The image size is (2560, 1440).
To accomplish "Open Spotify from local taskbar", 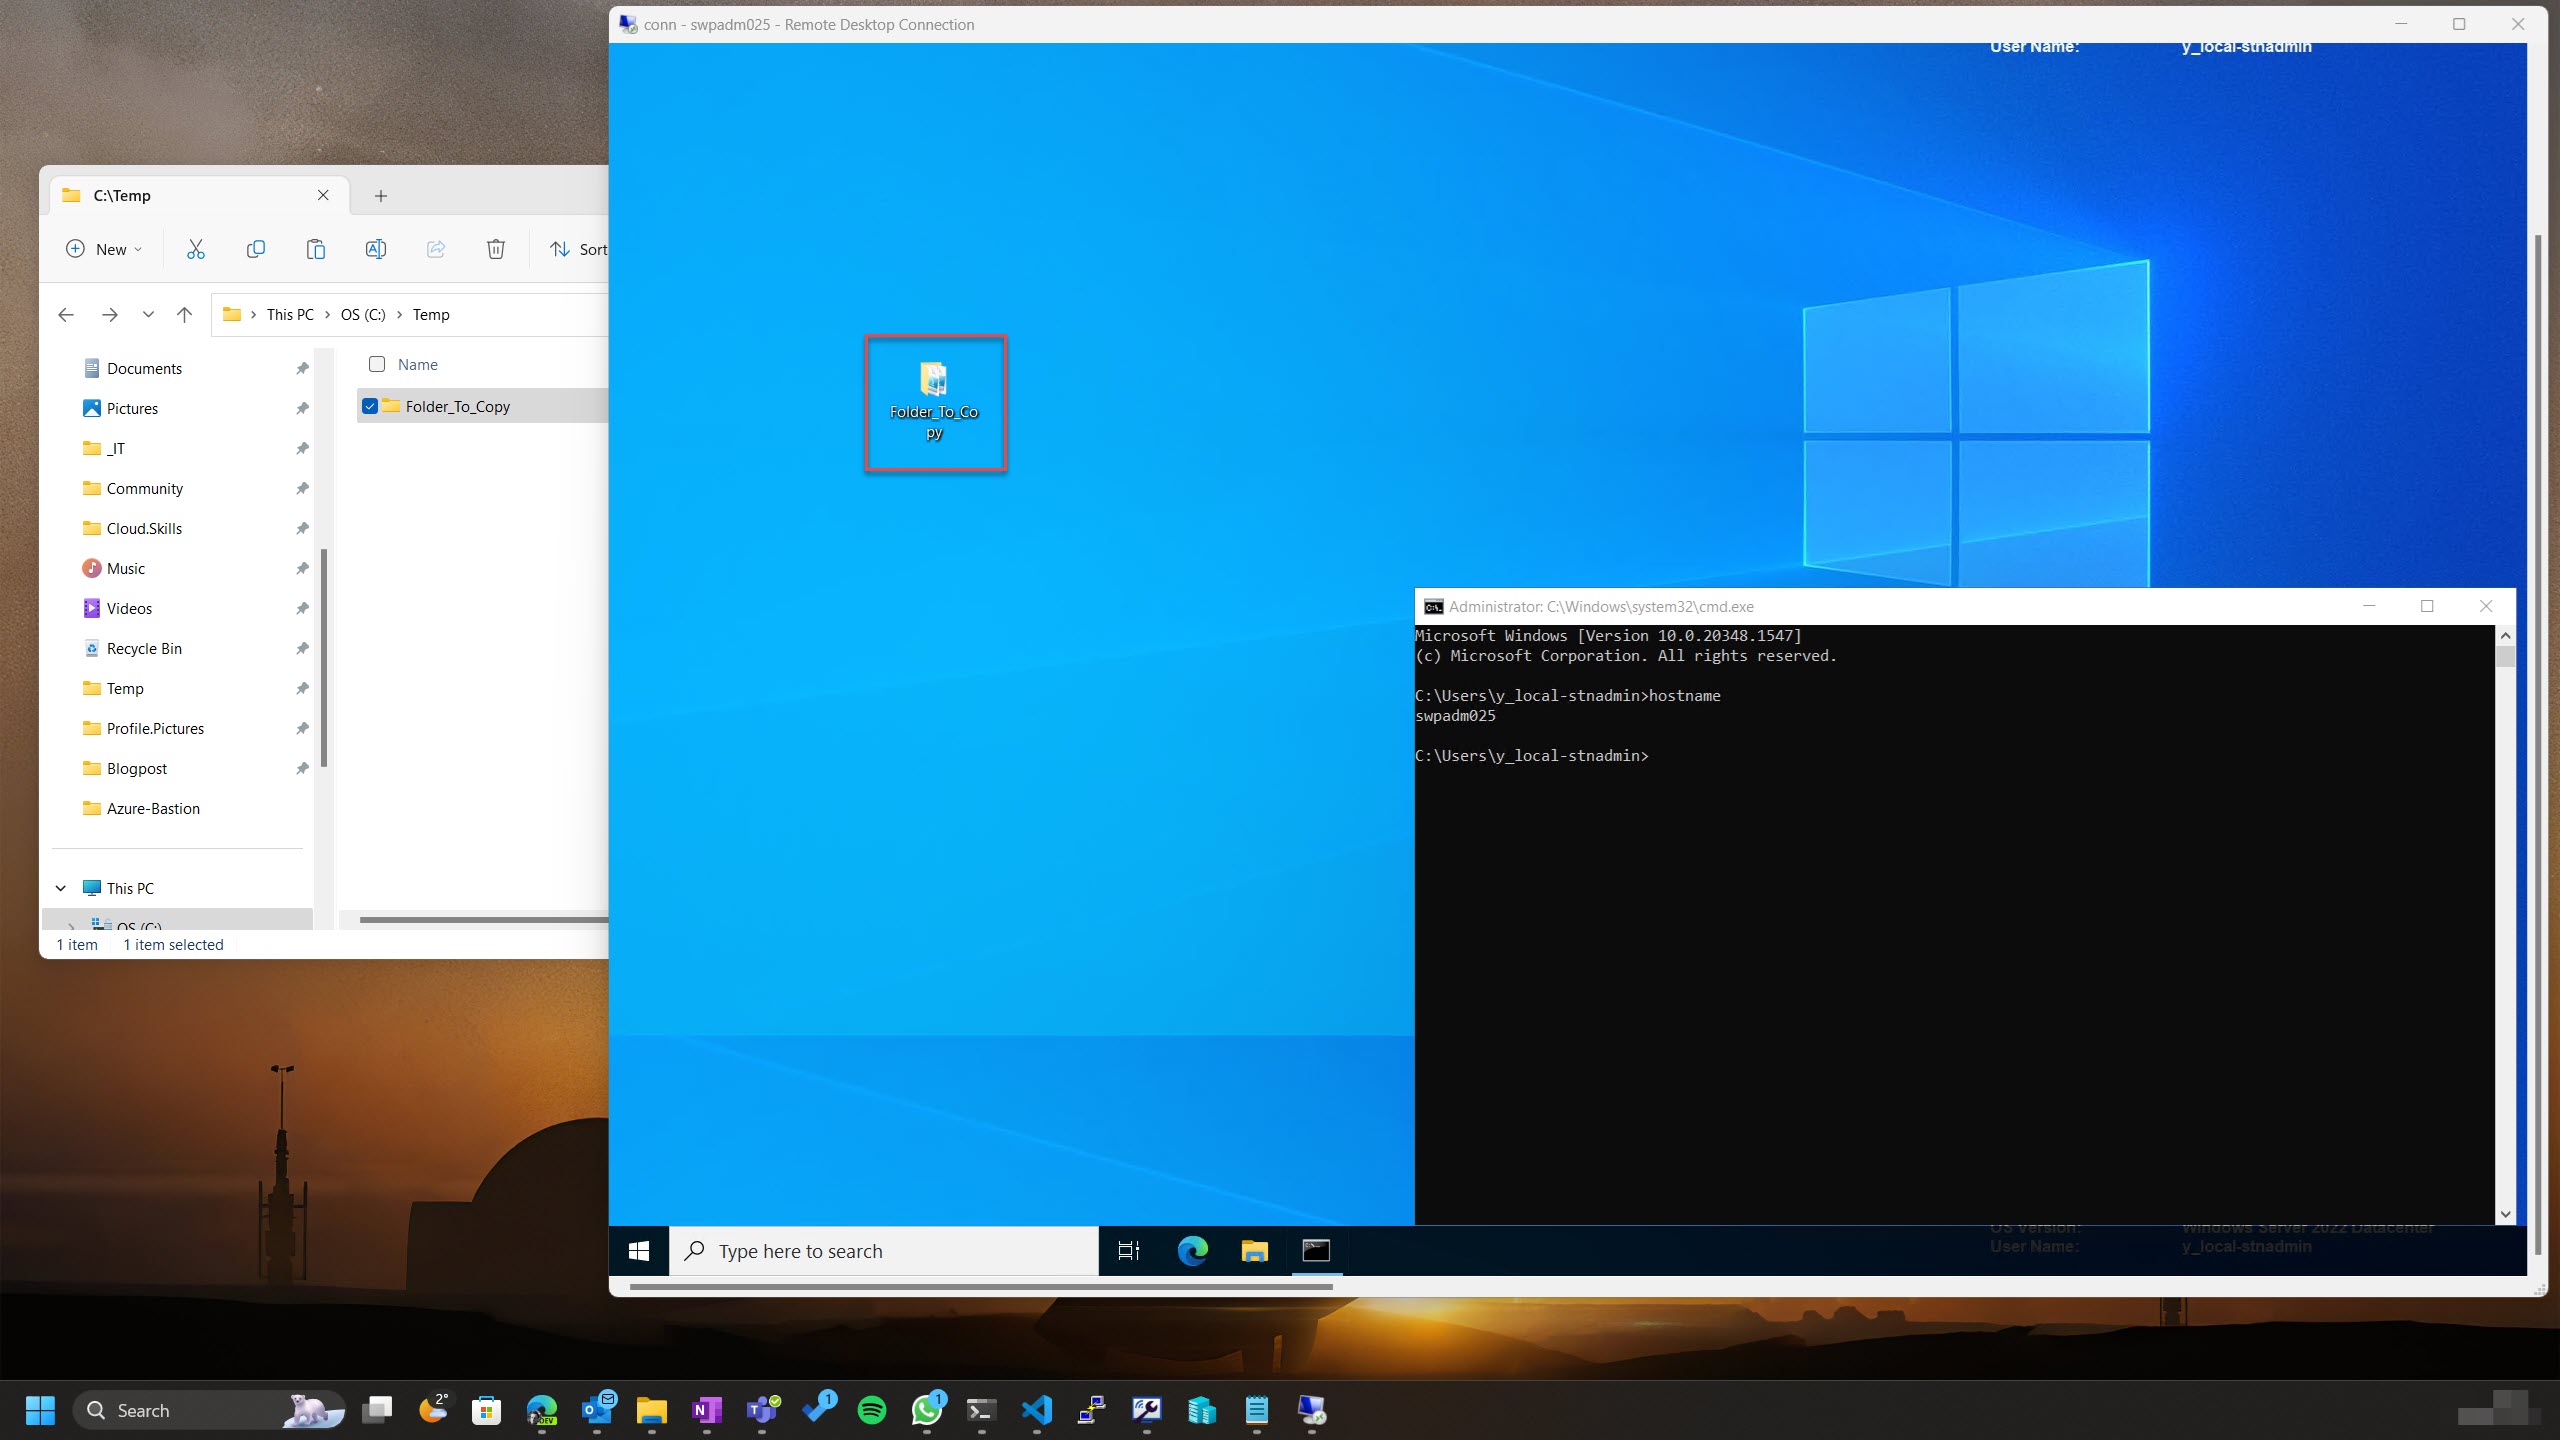I will 872,1410.
